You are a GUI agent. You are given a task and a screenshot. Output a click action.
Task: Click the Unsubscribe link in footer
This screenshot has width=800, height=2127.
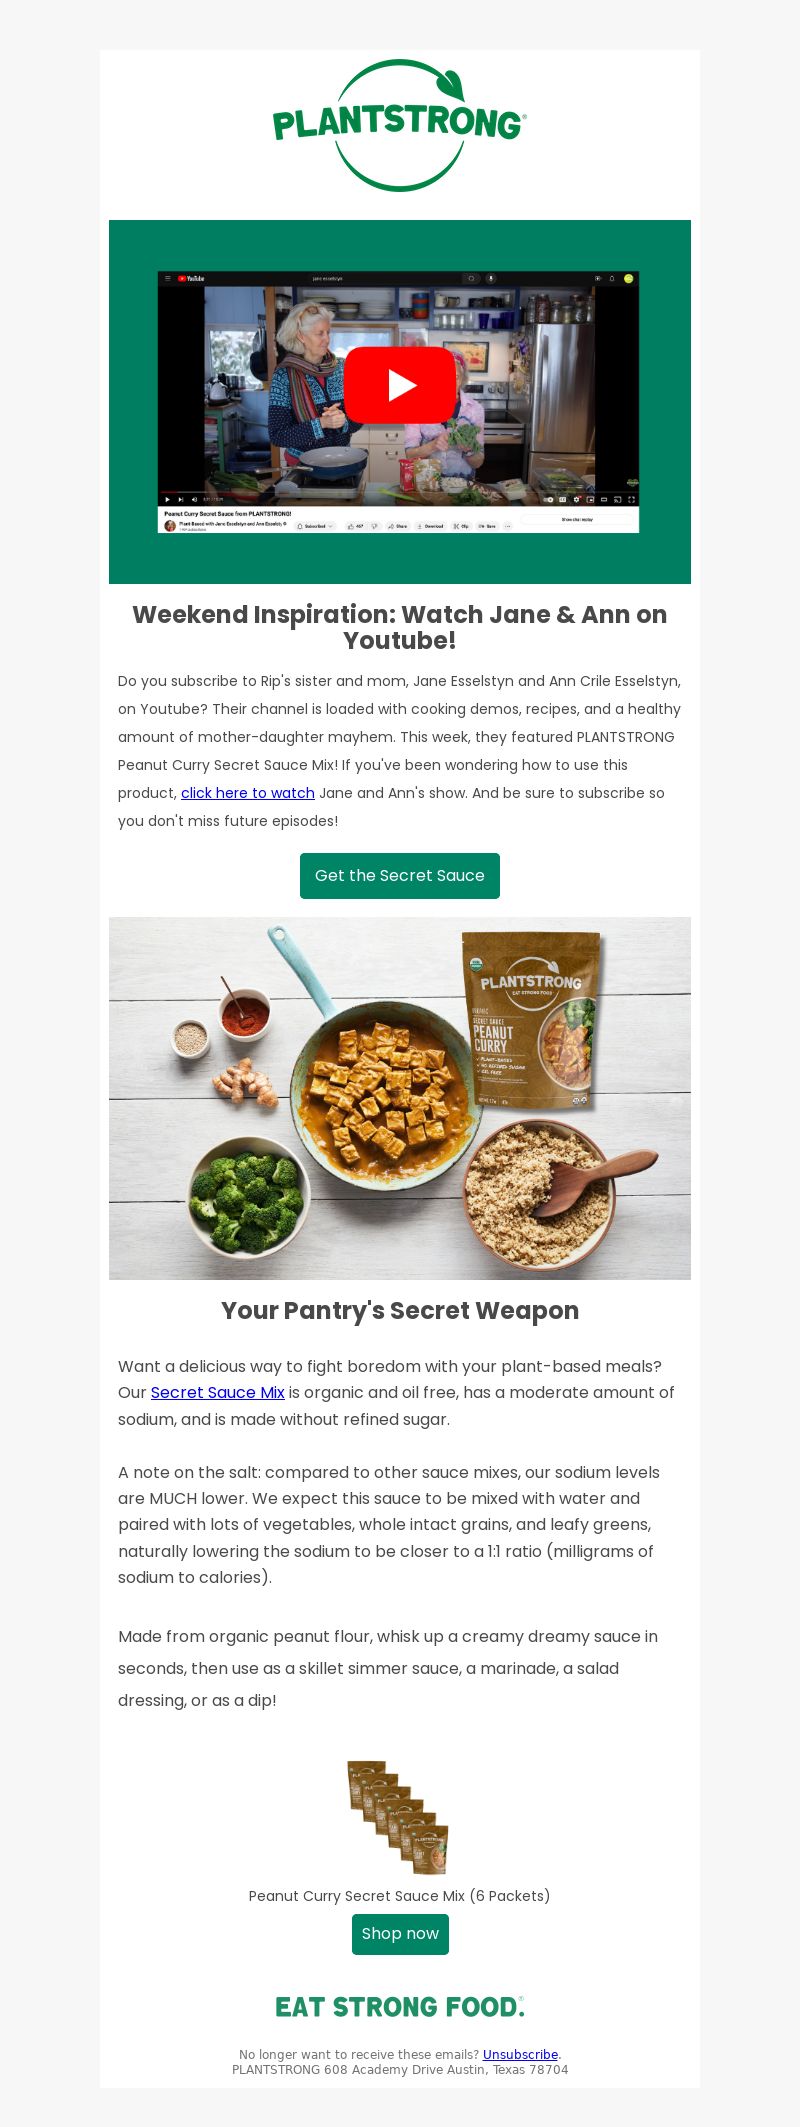pyautogui.click(x=520, y=2055)
